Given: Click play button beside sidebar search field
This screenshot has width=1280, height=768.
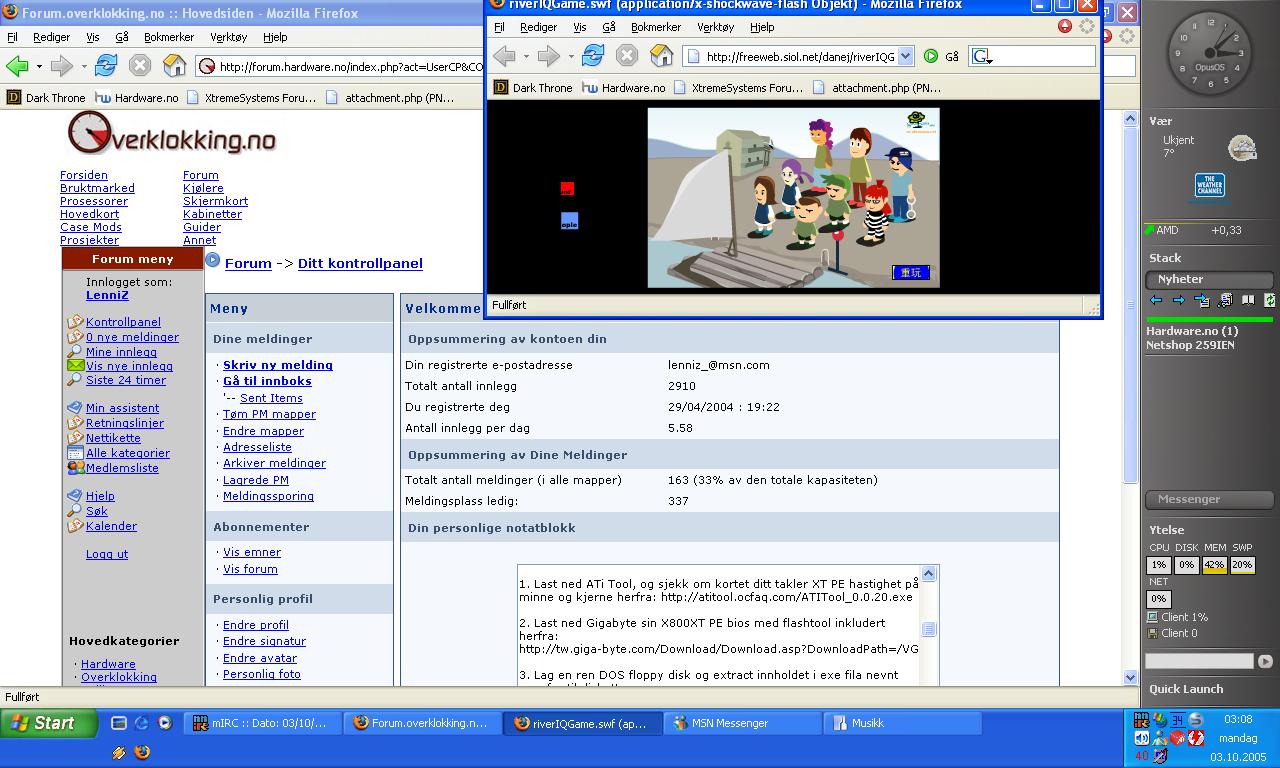Looking at the screenshot, I should pyautogui.click(x=1265, y=661).
